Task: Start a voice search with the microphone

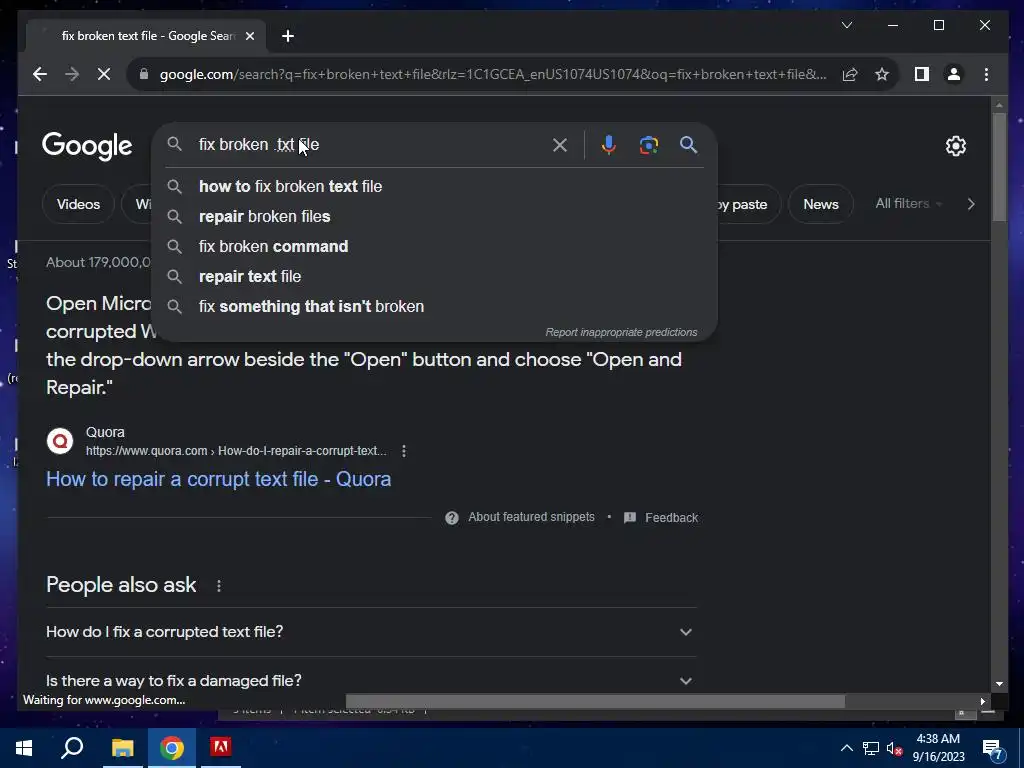Action: click(x=609, y=145)
